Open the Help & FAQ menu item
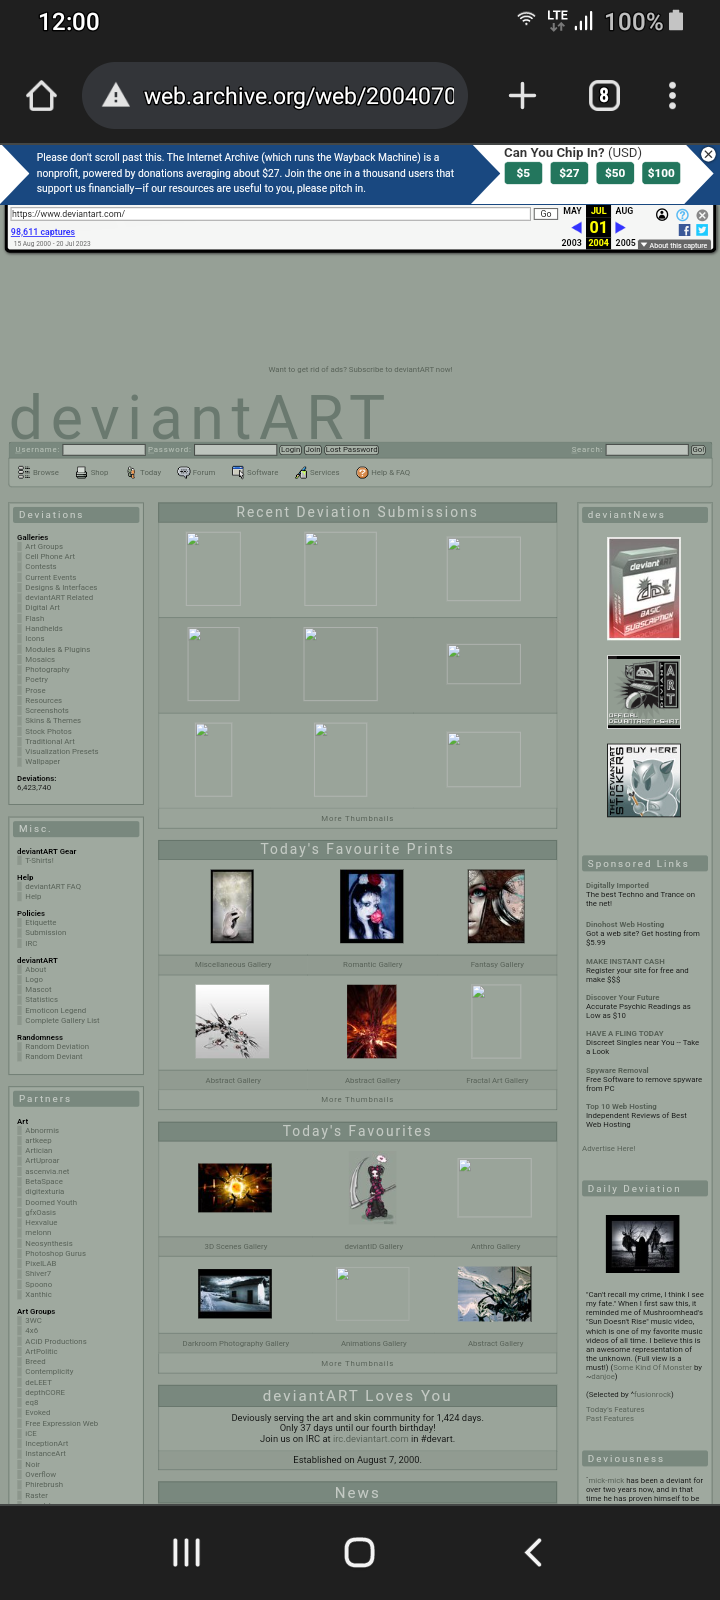This screenshot has width=720, height=1600. 383,472
